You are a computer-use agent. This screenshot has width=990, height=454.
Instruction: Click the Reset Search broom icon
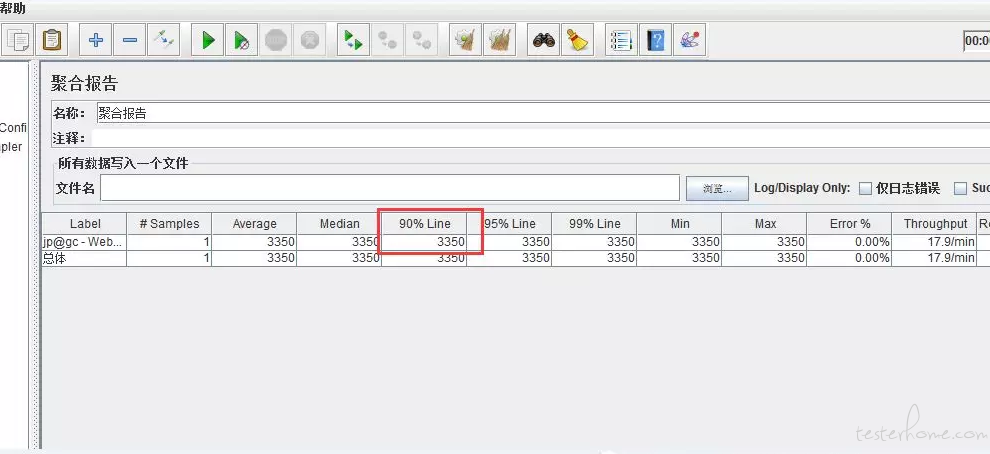click(x=578, y=40)
